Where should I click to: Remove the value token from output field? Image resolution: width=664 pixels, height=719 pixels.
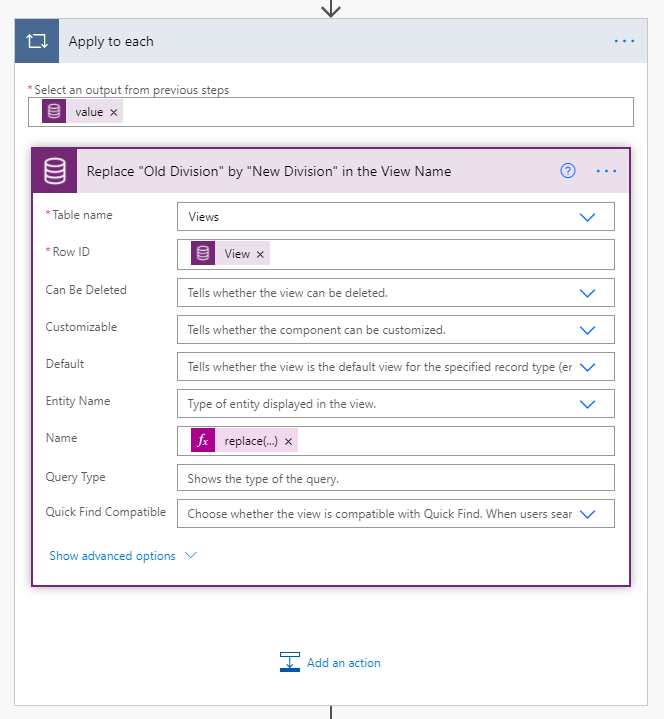(114, 112)
